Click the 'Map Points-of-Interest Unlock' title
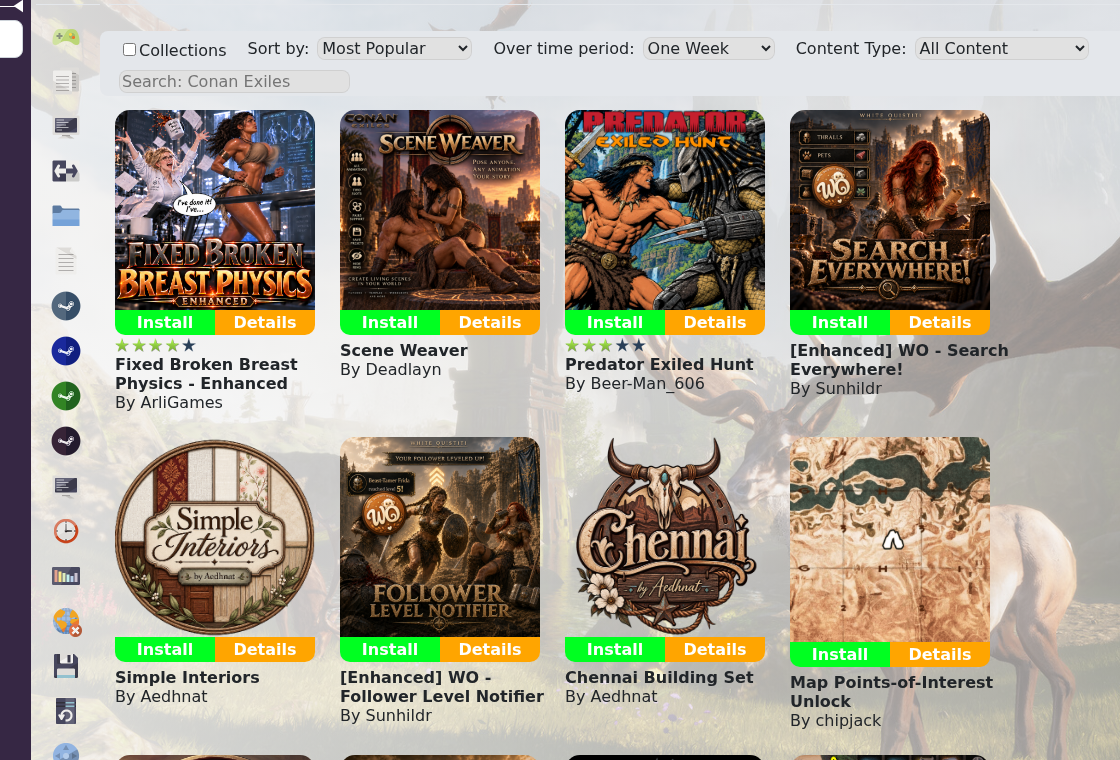 891,691
